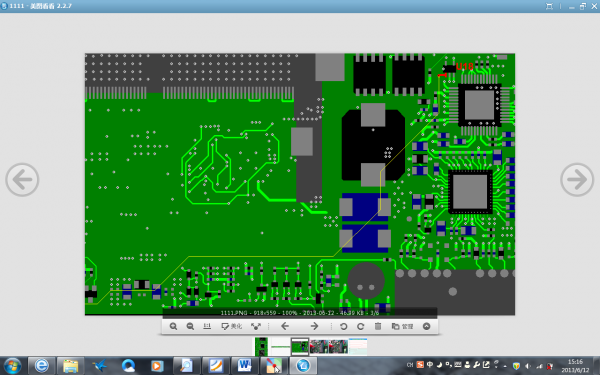Delete current image with the trash icon
This screenshot has height=375, width=600.
[378, 326]
